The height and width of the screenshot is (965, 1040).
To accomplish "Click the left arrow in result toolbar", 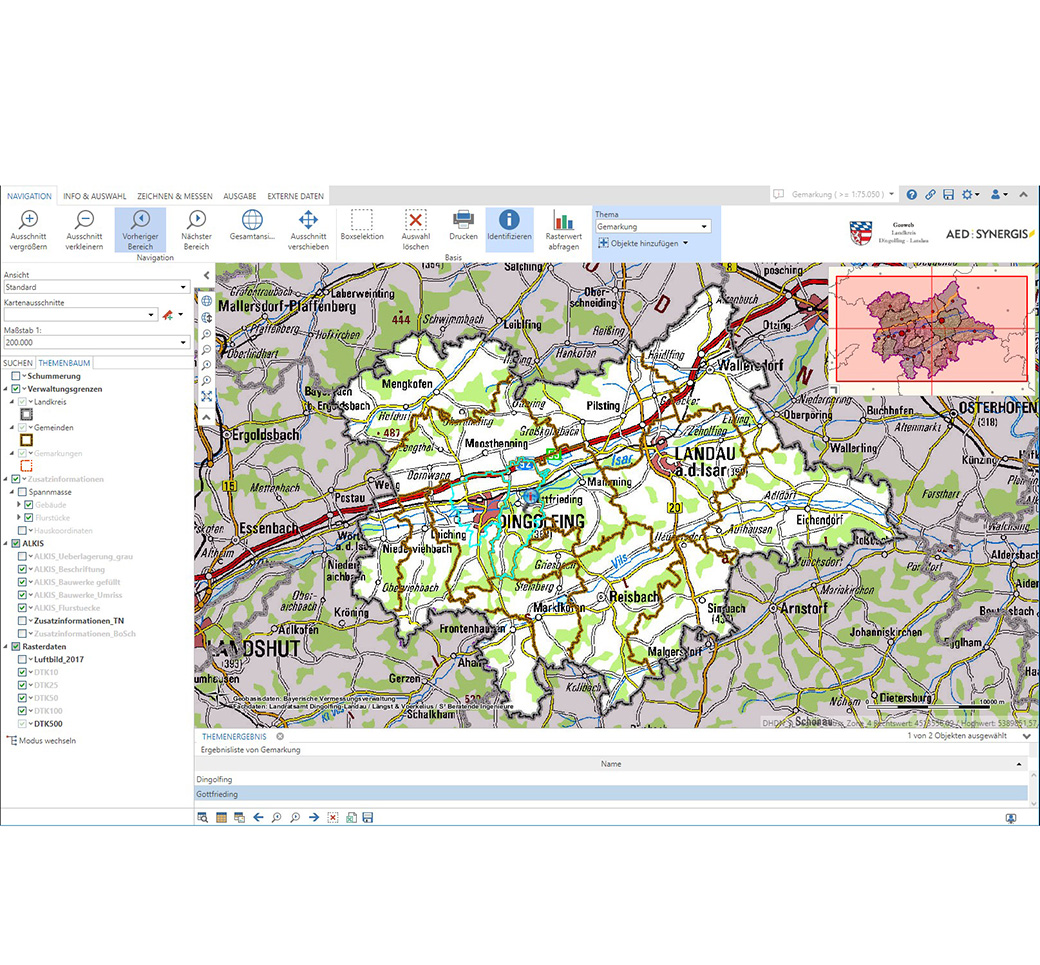I will tap(259, 818).
